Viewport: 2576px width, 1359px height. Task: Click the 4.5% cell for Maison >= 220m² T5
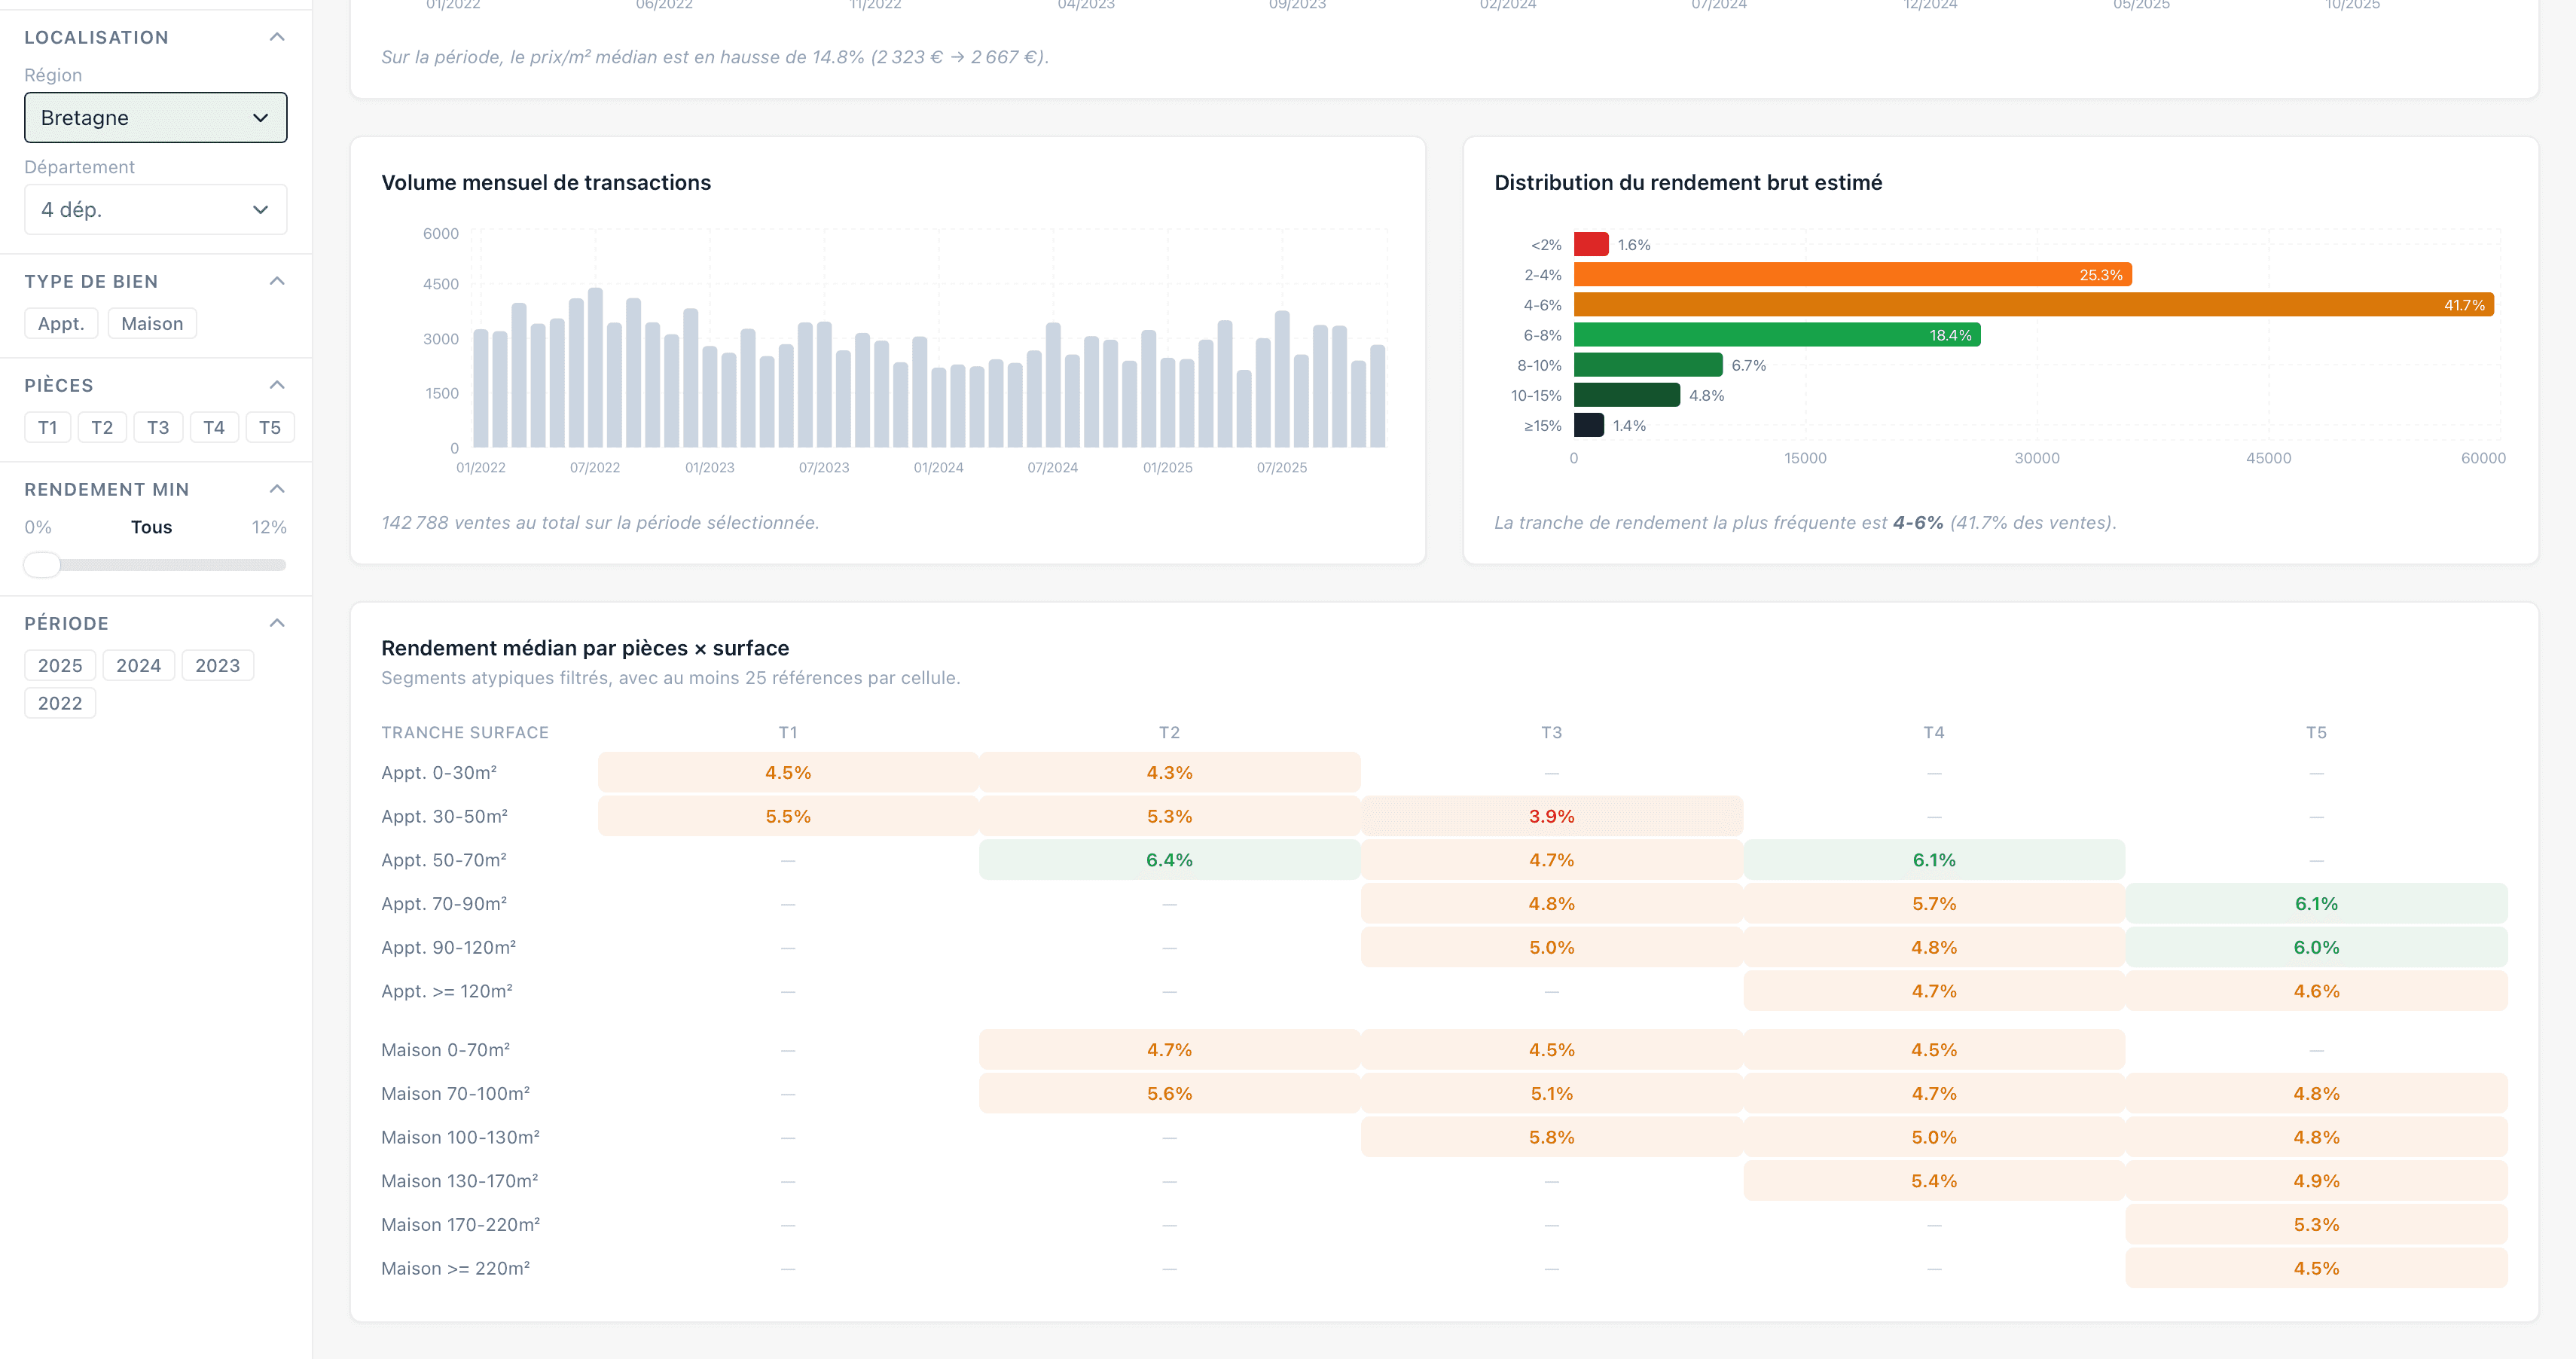(2316, 1269)
